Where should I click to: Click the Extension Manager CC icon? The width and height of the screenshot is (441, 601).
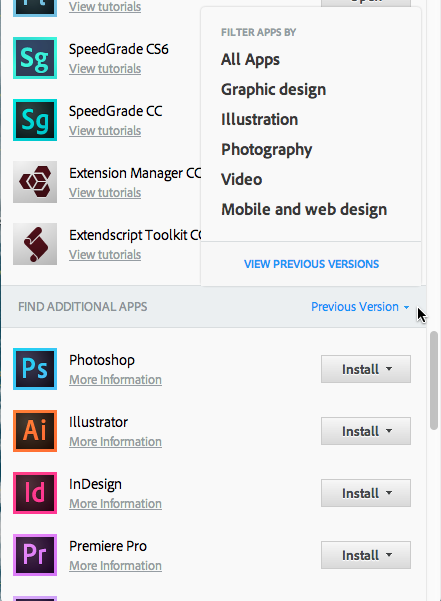[35, 182]
